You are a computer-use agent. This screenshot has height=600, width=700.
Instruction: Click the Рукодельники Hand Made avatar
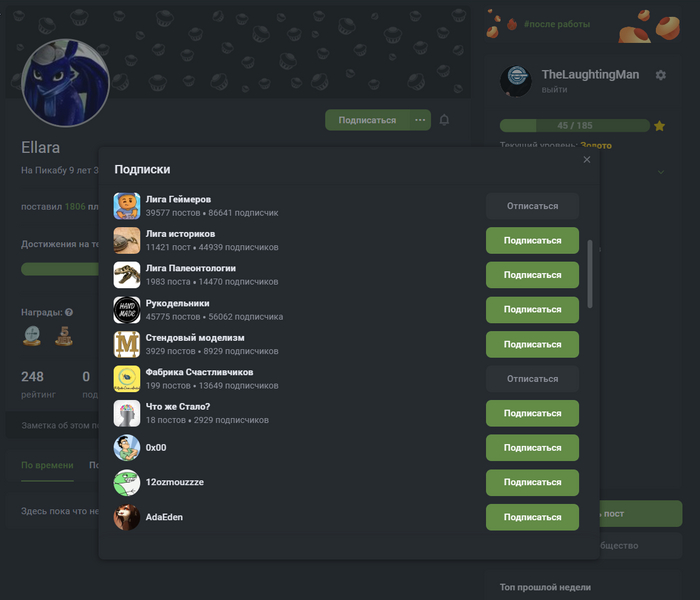(127, 310)
